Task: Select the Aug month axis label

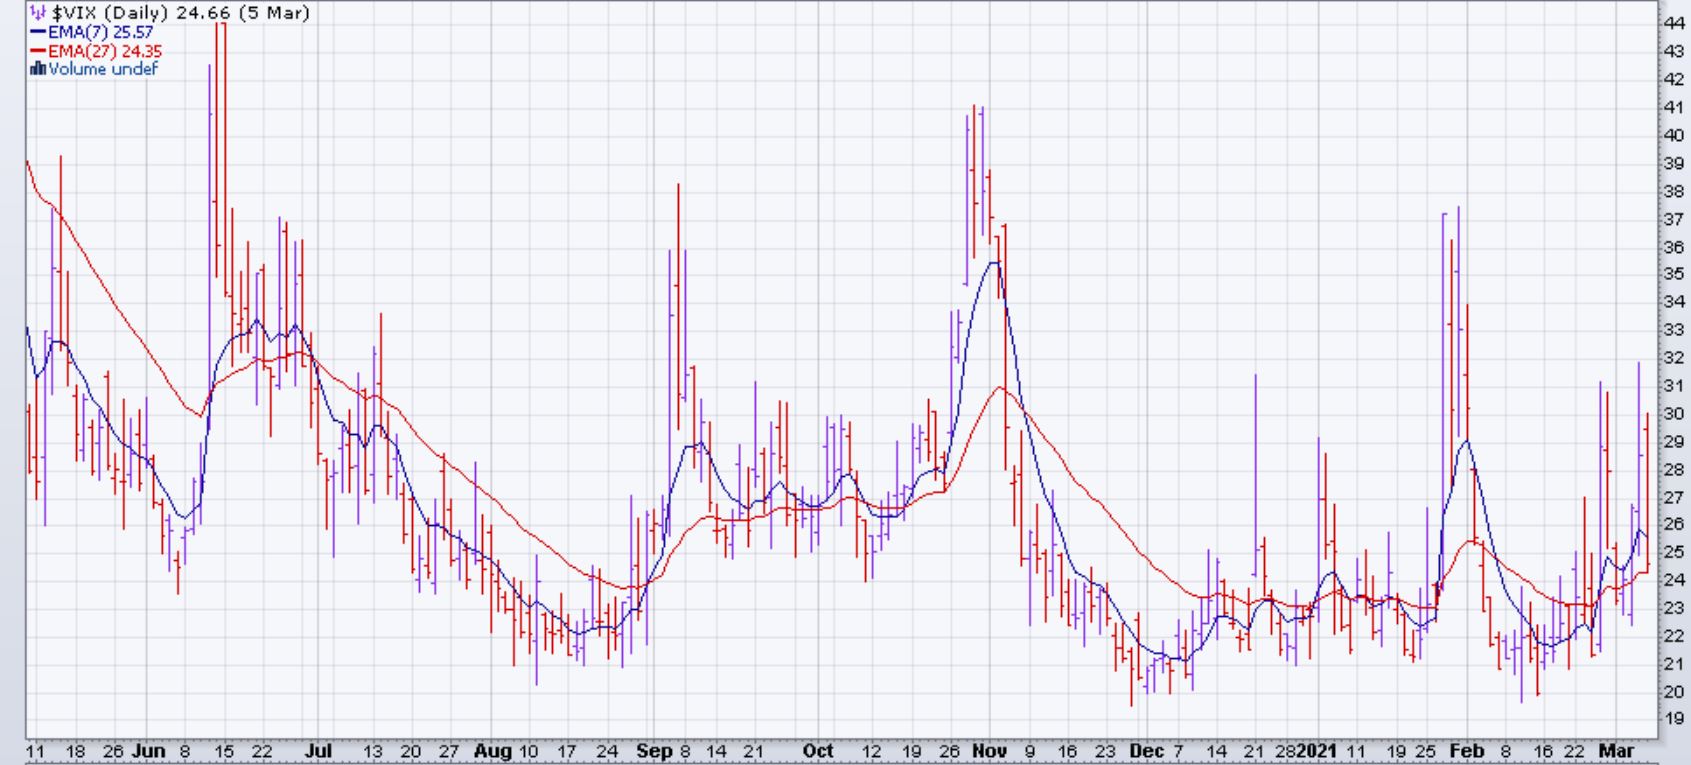Action: [492, 751]
